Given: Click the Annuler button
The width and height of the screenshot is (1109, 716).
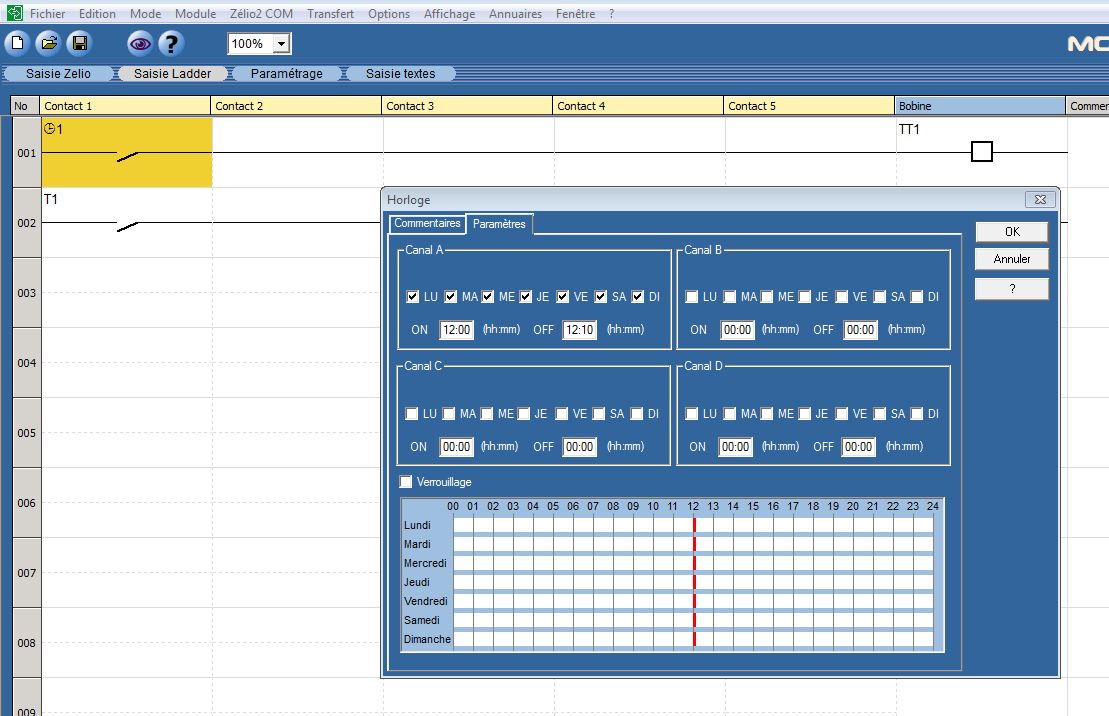Looking at the screenshot, I should pyautogui.click(x=1011, y=259).
